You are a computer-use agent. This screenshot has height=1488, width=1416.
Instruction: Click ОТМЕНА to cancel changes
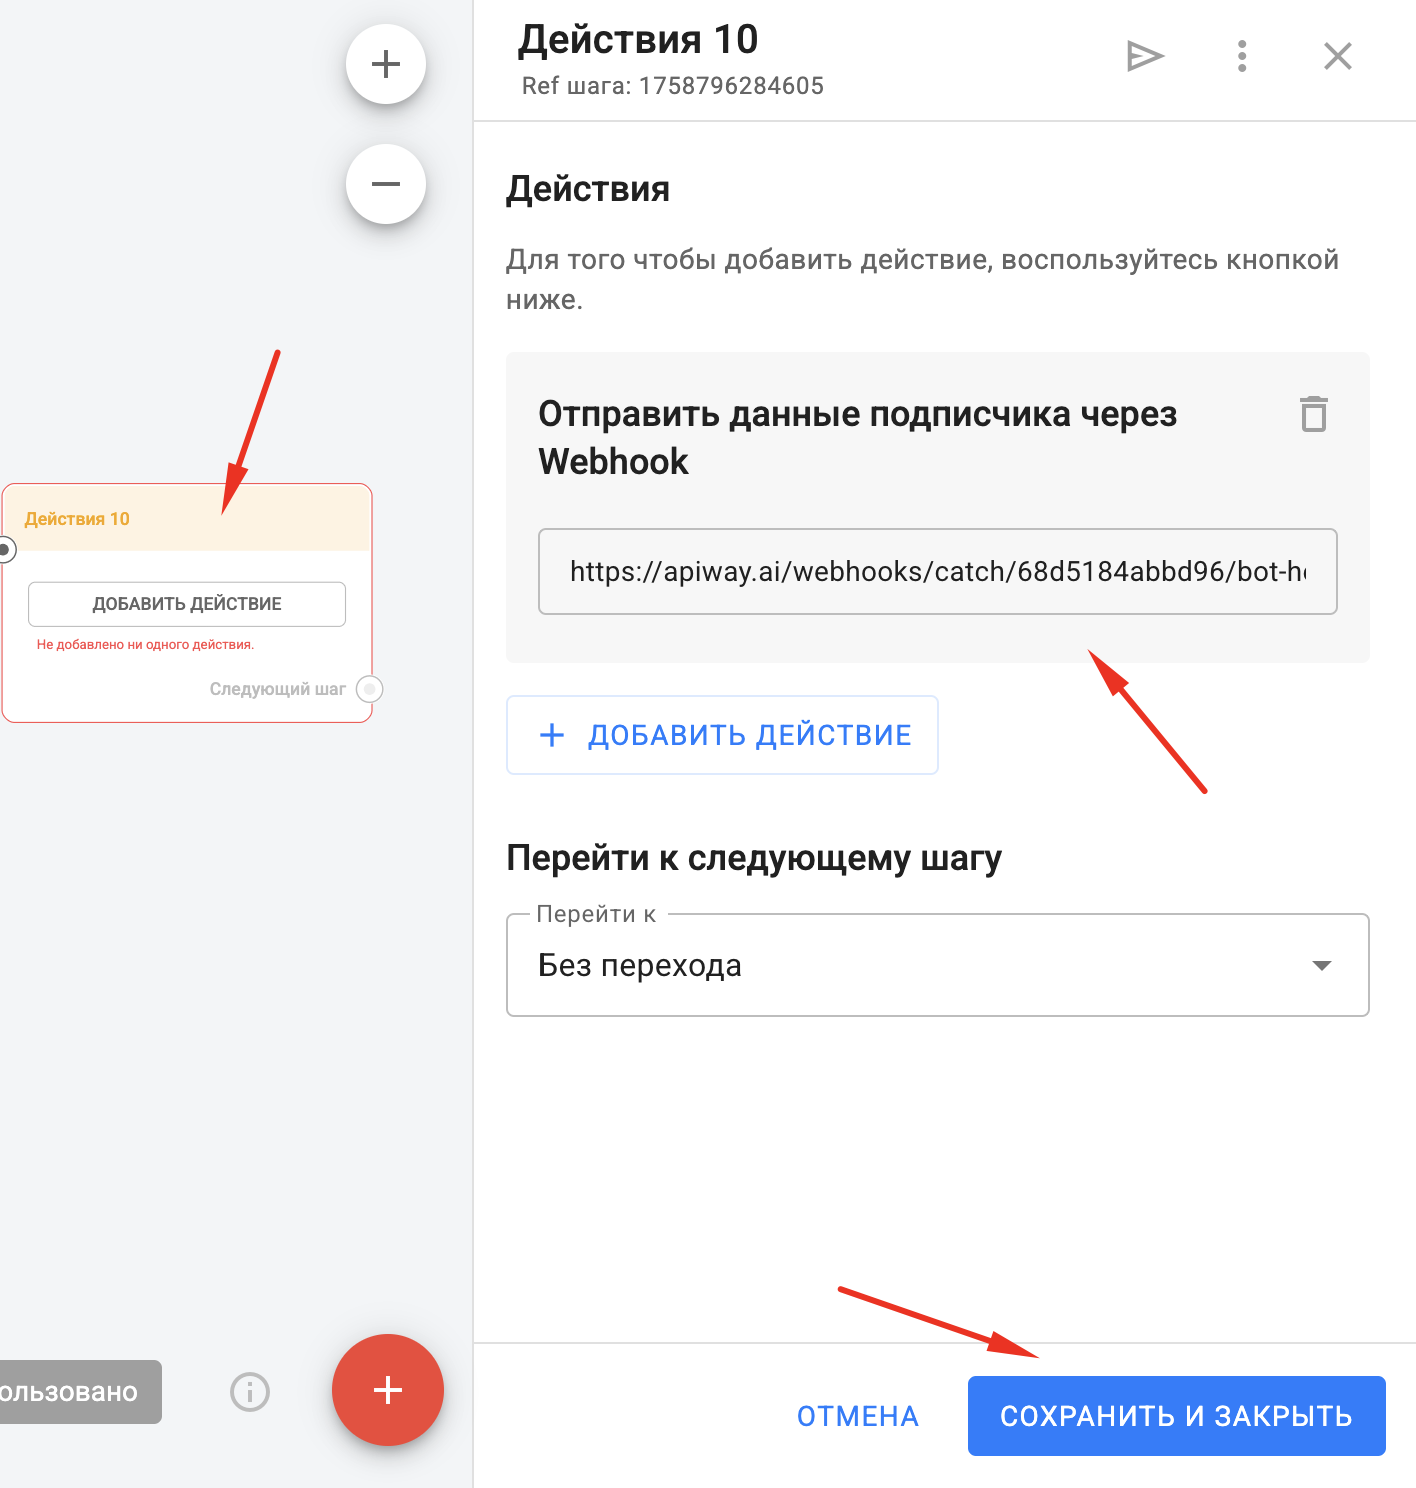click(857, 1416)
